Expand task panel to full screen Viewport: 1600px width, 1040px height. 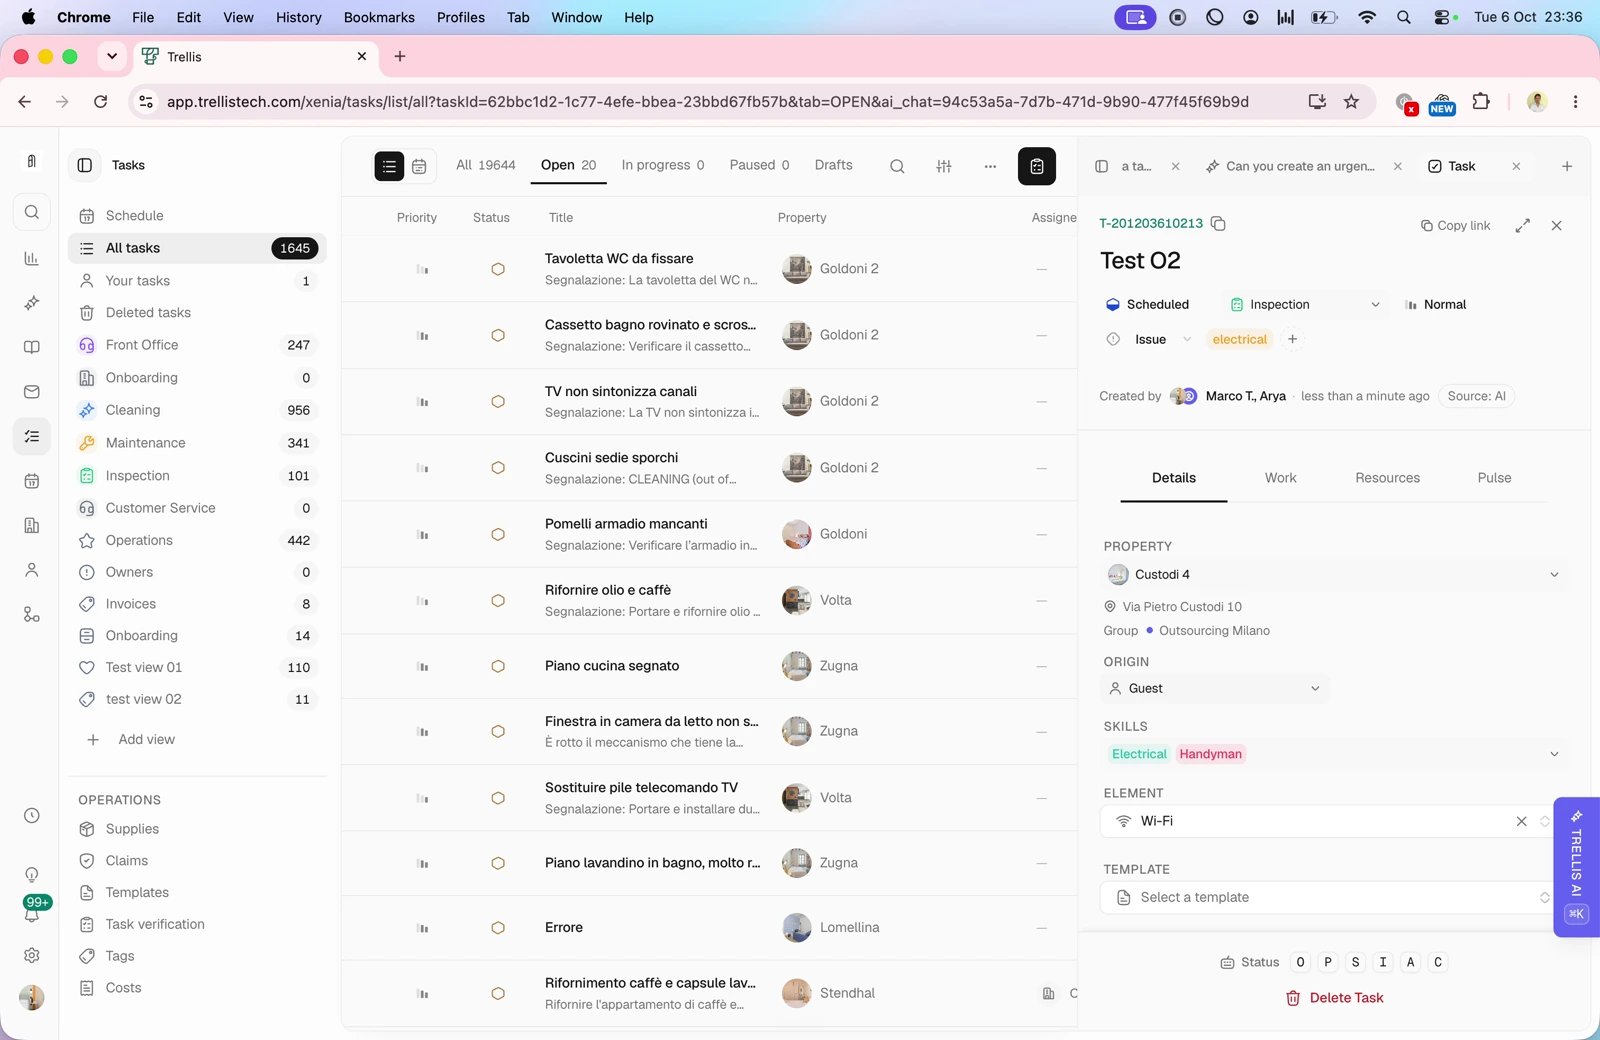click(1523, 226)
